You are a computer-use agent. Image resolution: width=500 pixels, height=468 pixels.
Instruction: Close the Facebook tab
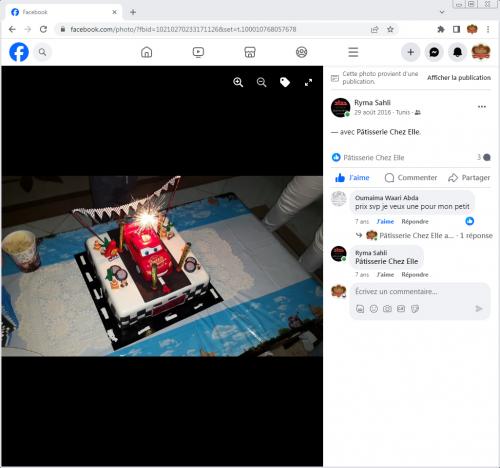(x=114, y=12)
